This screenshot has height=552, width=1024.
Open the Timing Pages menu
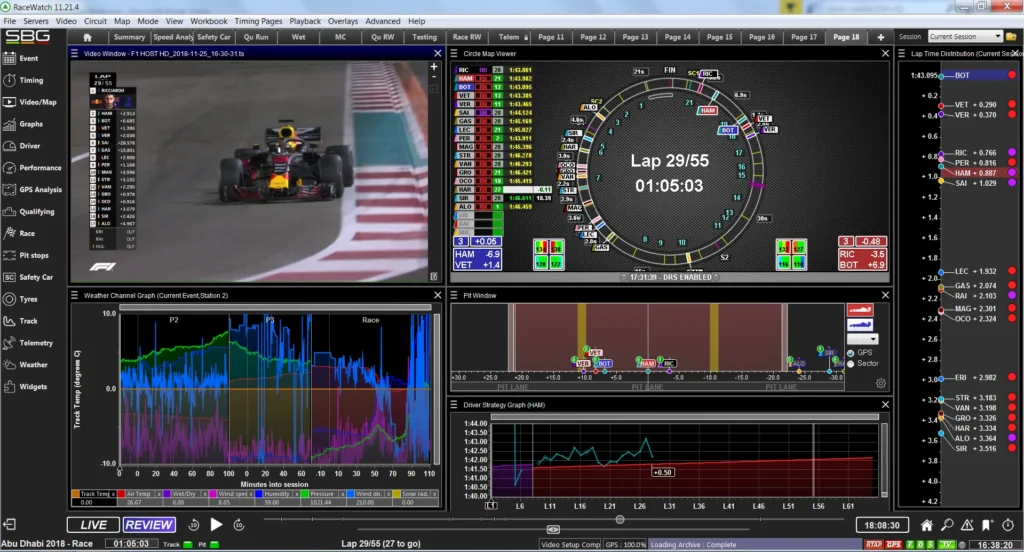(x=258, y=21)
